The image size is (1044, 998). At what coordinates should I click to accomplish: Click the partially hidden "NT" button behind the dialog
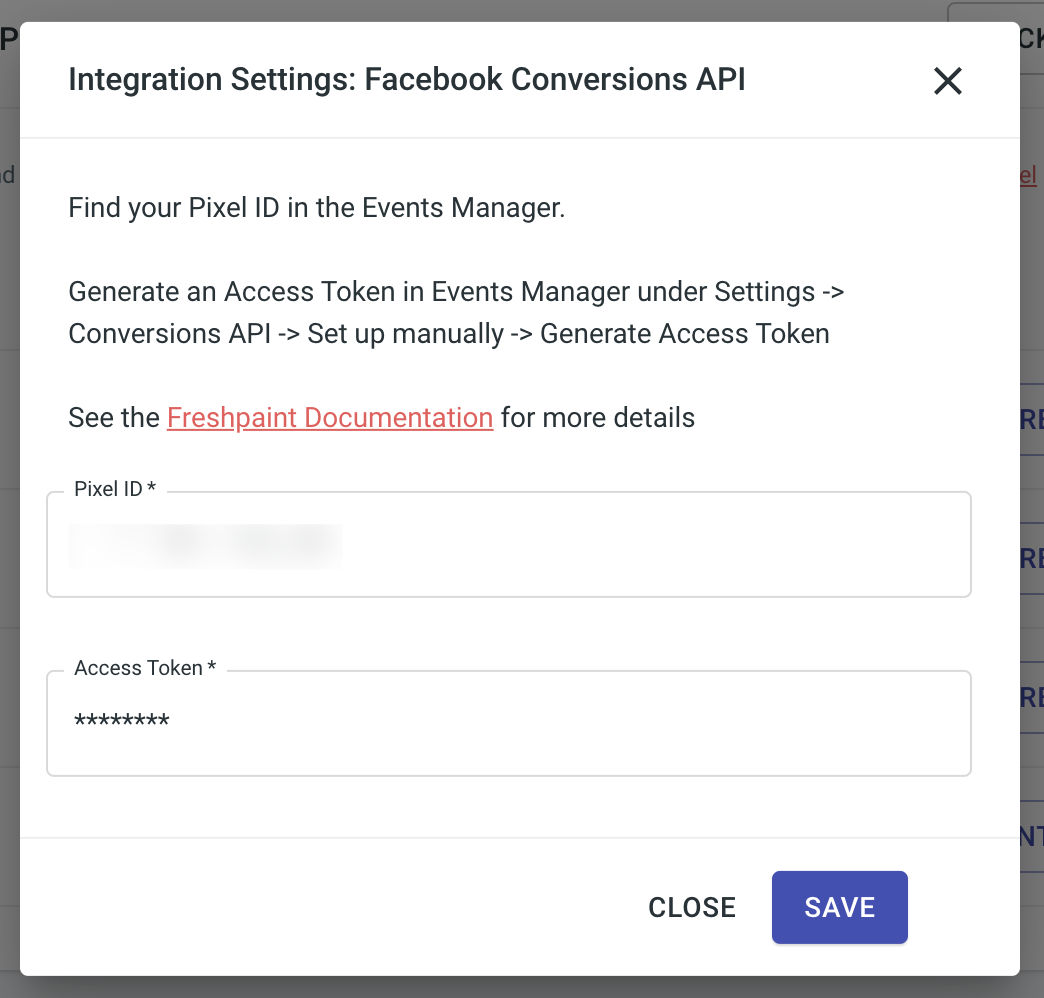point(1032,836)
